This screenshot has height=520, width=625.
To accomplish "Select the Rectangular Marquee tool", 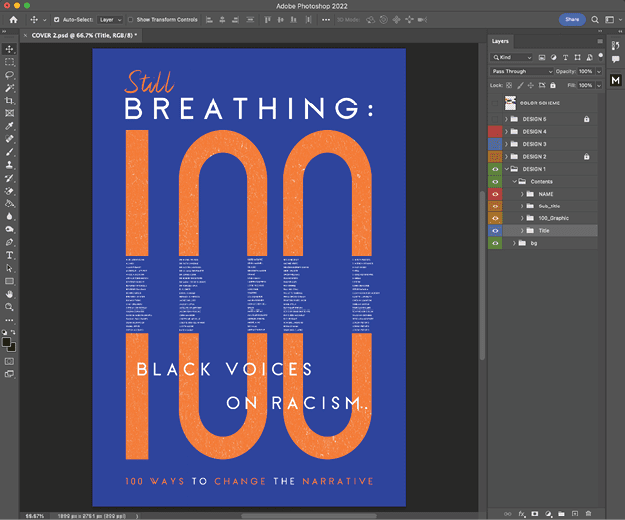I will pos(9,62).
